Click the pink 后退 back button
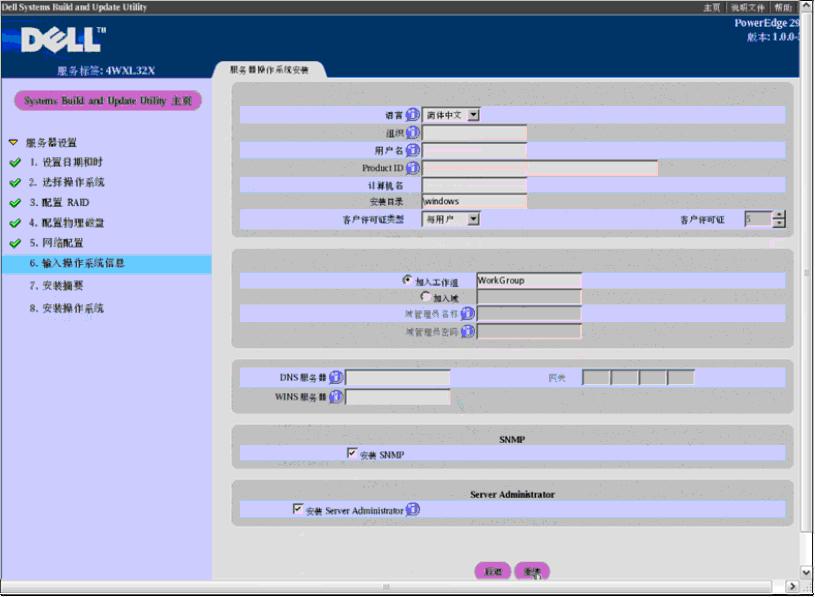815x597 pixels. click(493, 572)
